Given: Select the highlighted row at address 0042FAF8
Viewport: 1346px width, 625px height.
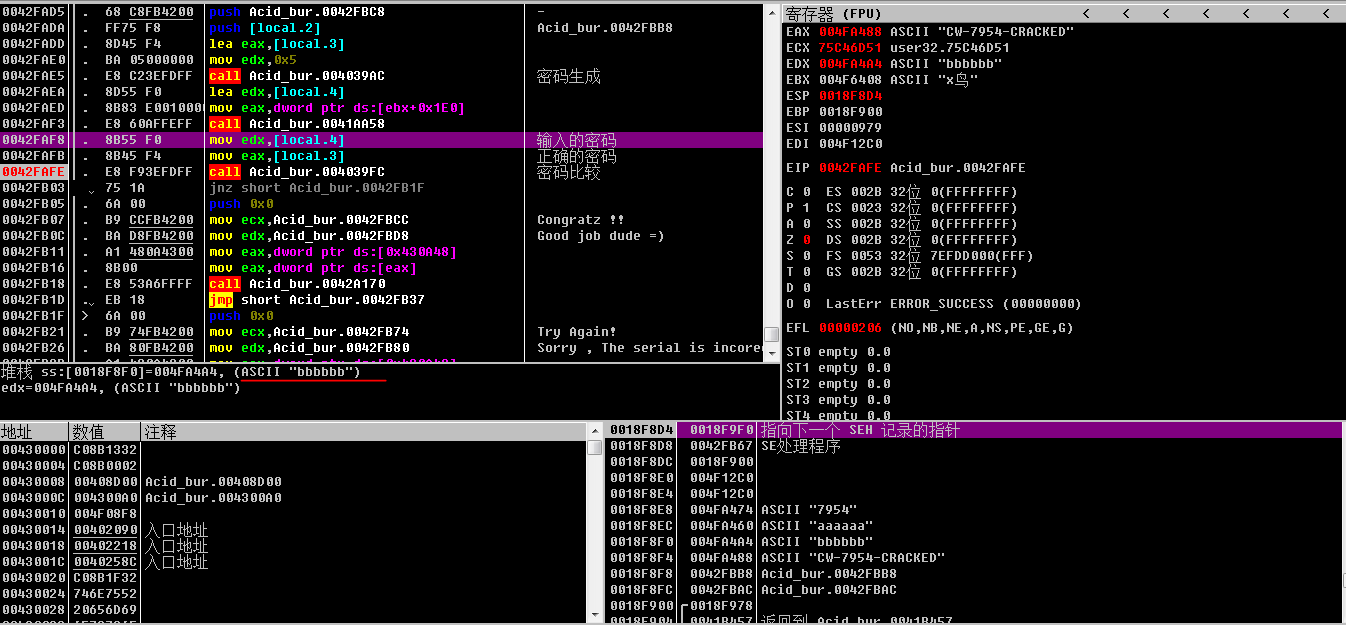Looking at the screenshot, I should tap(380, 140).
